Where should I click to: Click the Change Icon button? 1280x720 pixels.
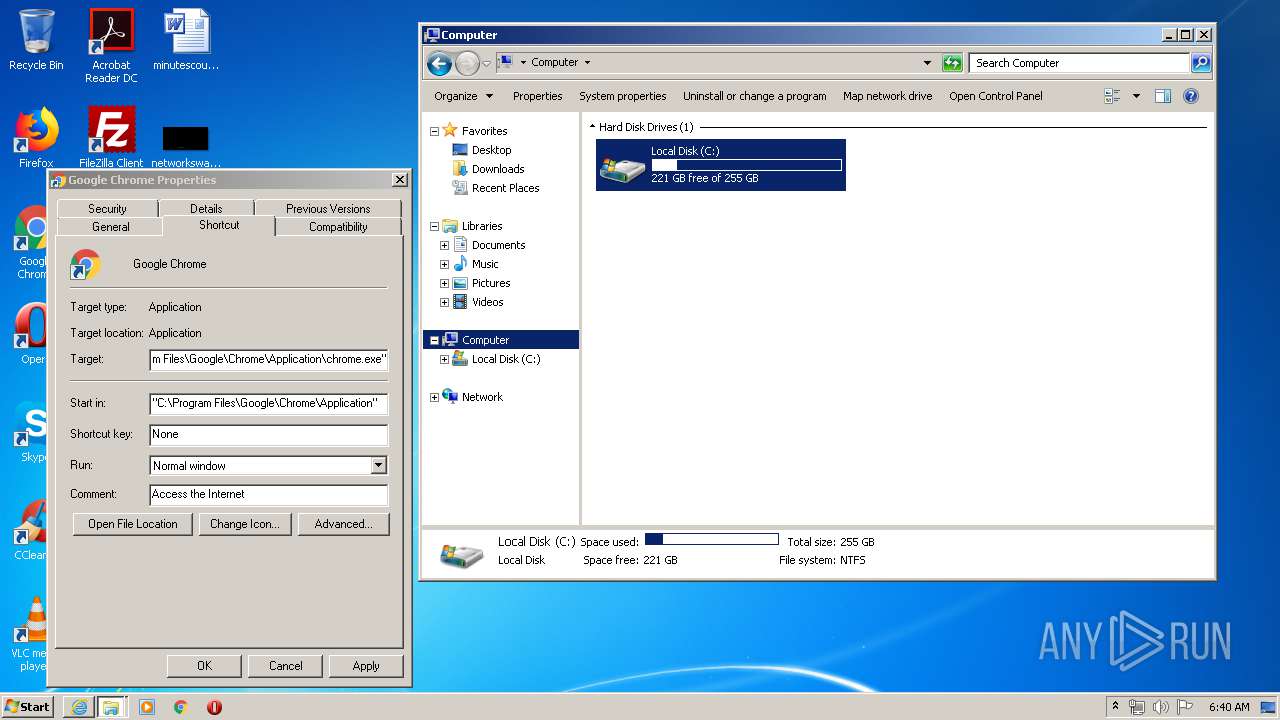245,524
